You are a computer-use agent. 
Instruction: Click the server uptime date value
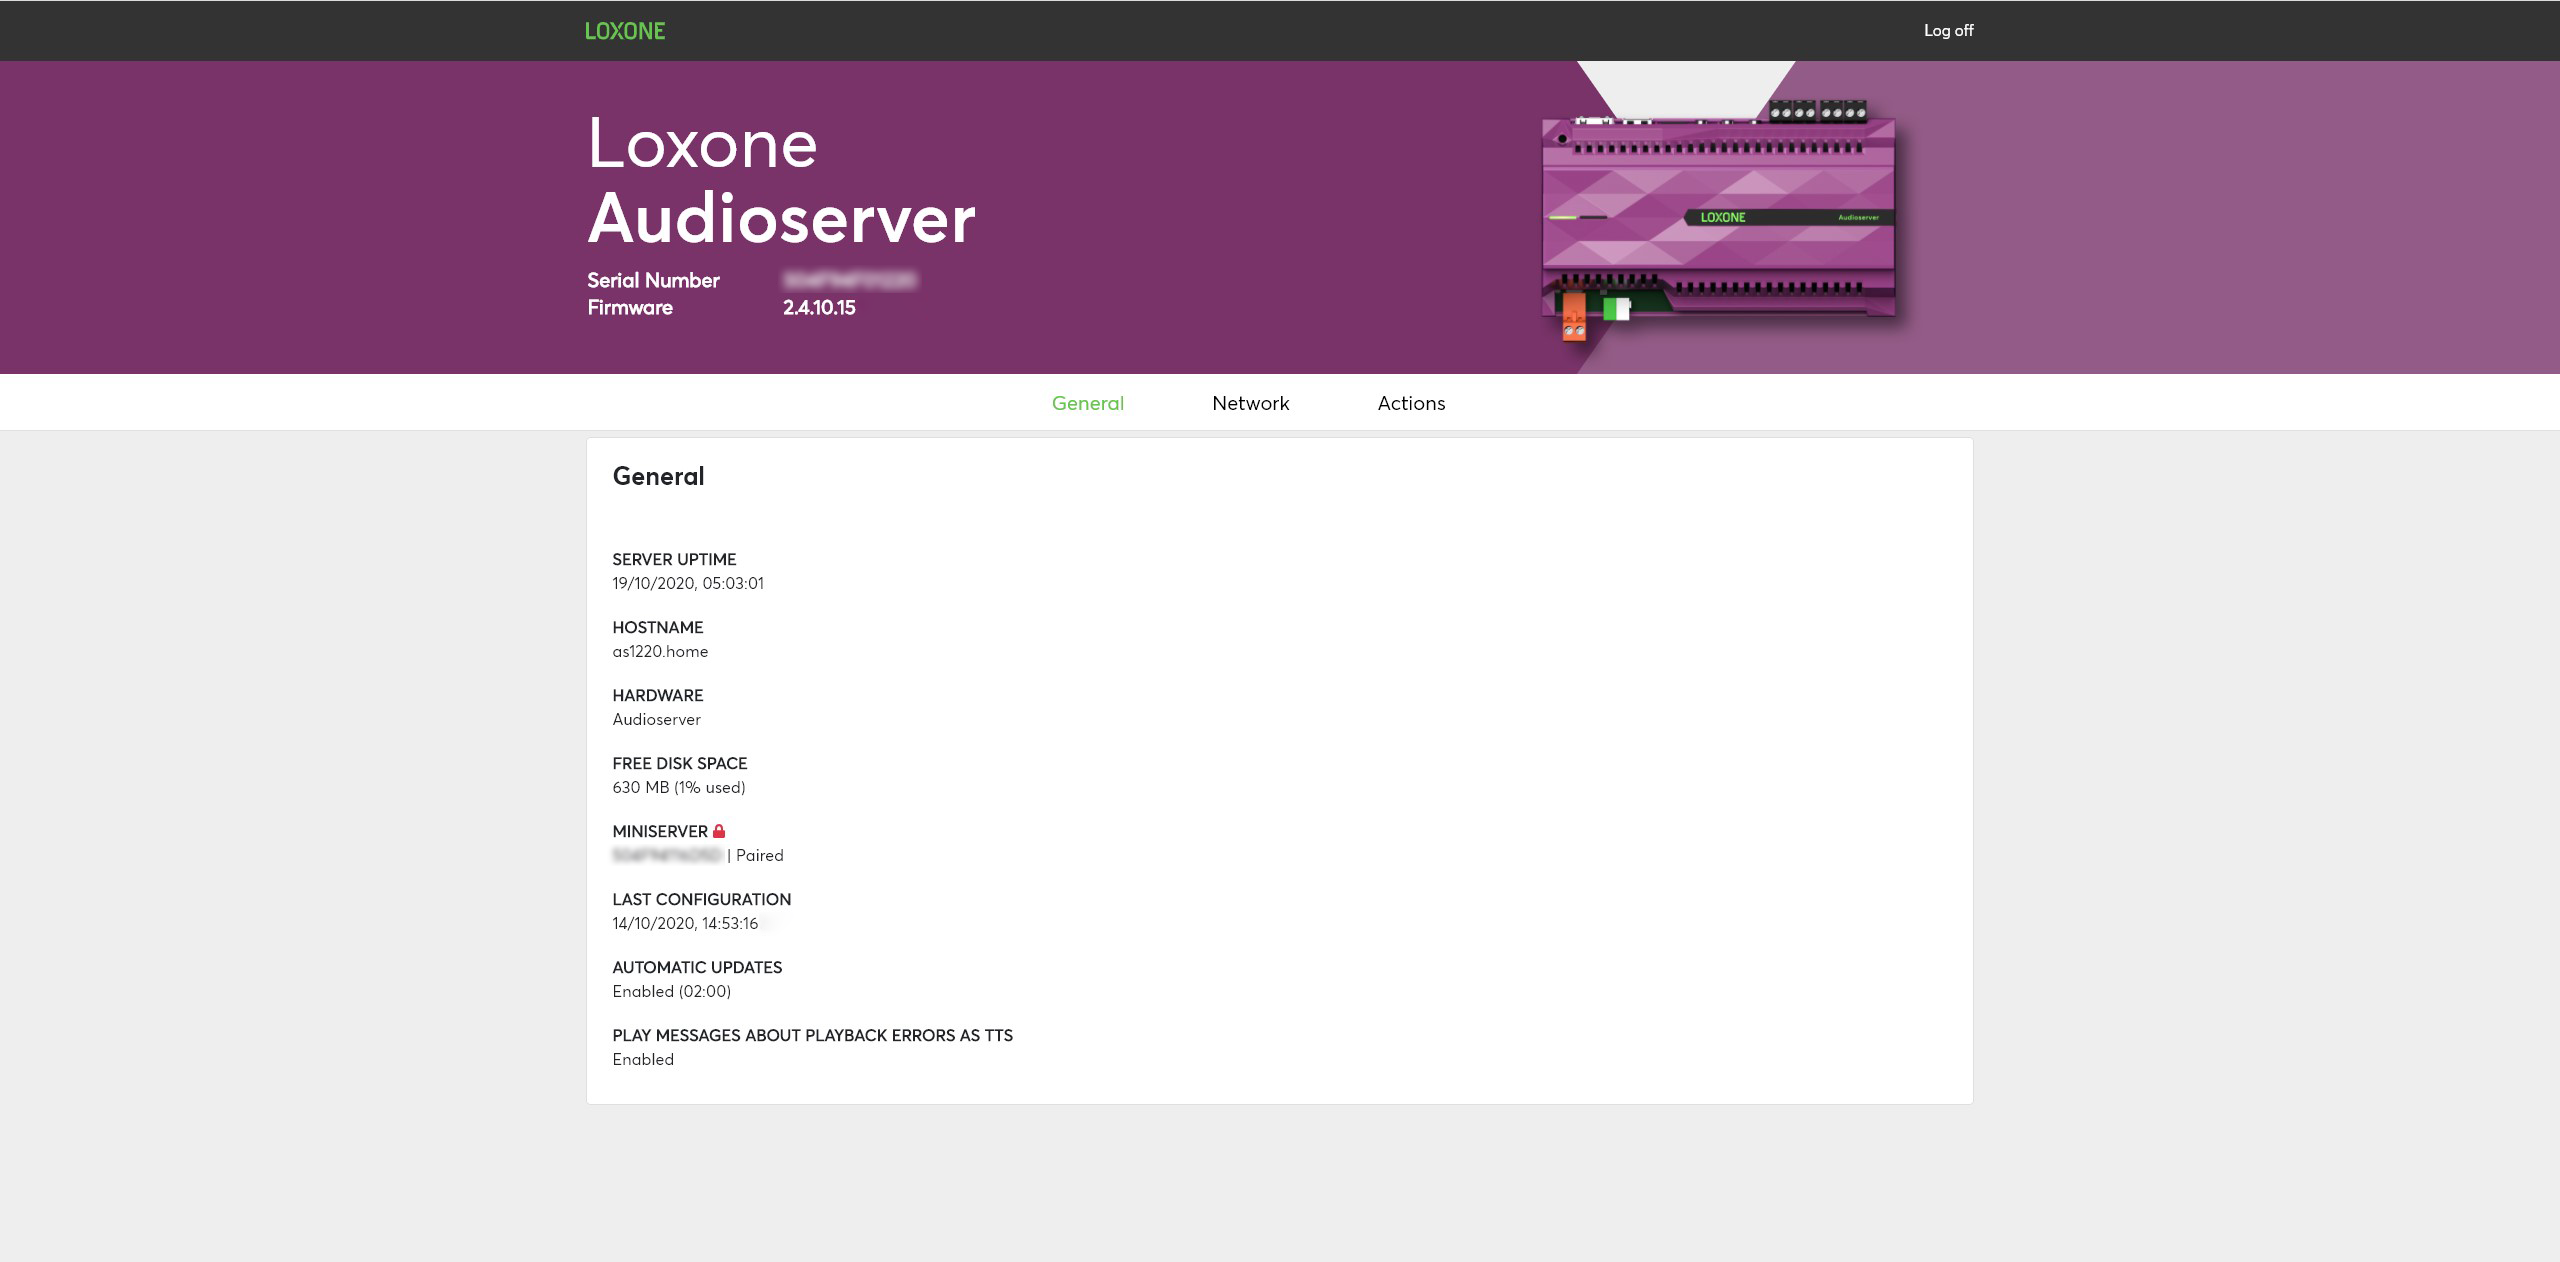tap(688, 584)
